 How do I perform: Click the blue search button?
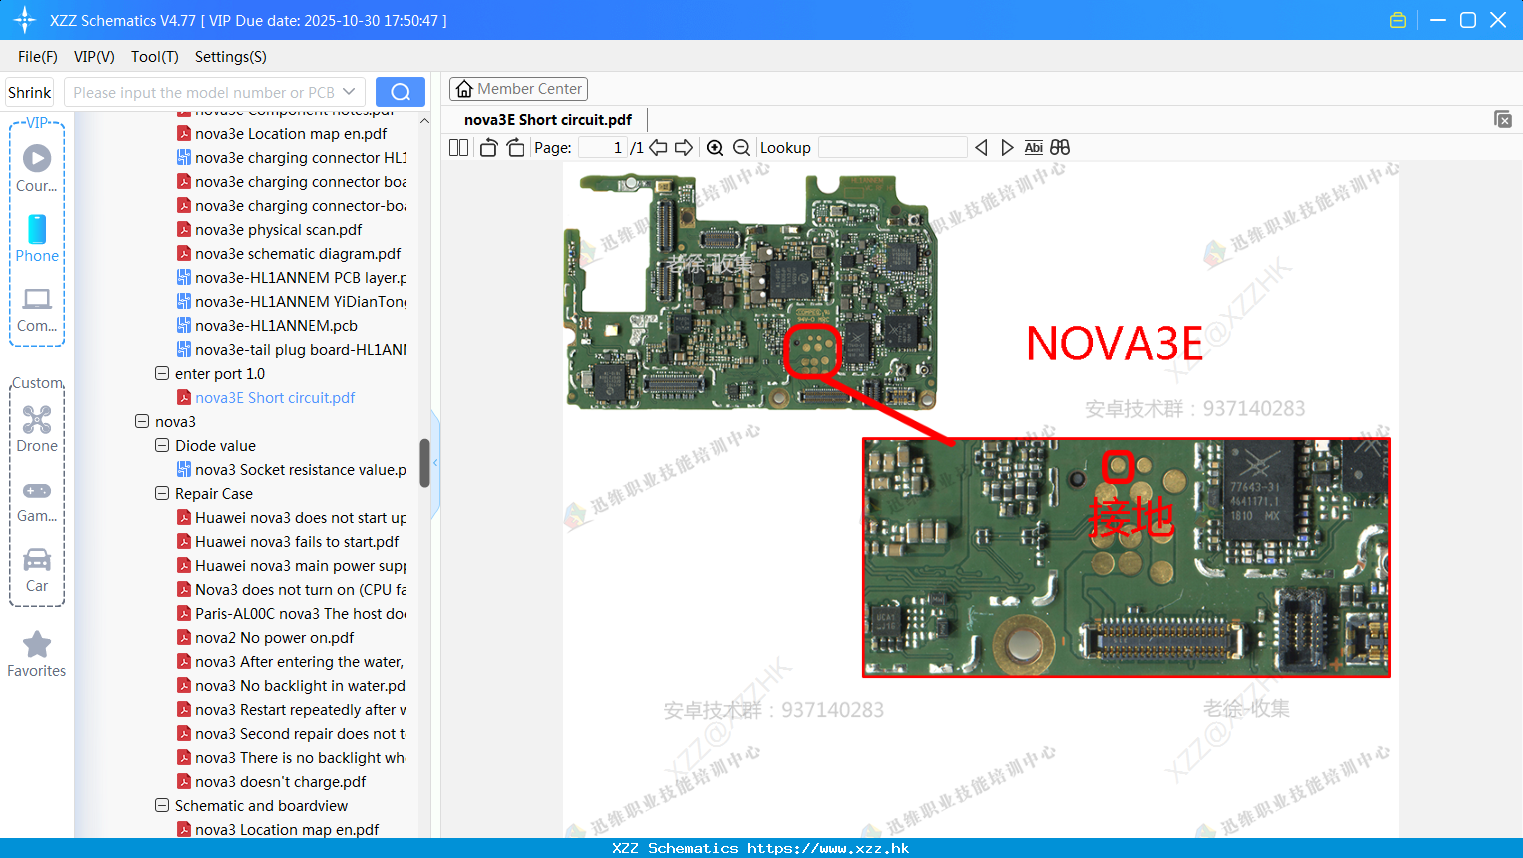[400, 92]
